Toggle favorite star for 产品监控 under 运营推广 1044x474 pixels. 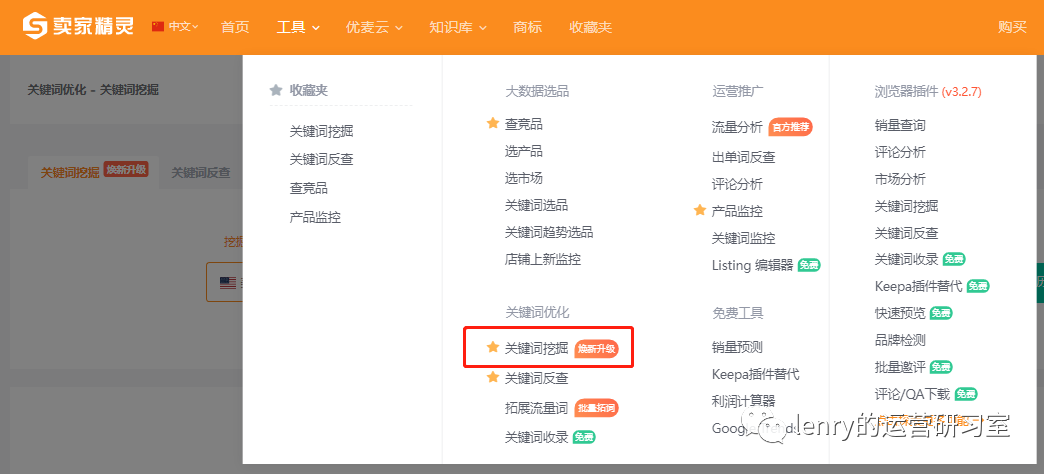[x=699, y=211]
